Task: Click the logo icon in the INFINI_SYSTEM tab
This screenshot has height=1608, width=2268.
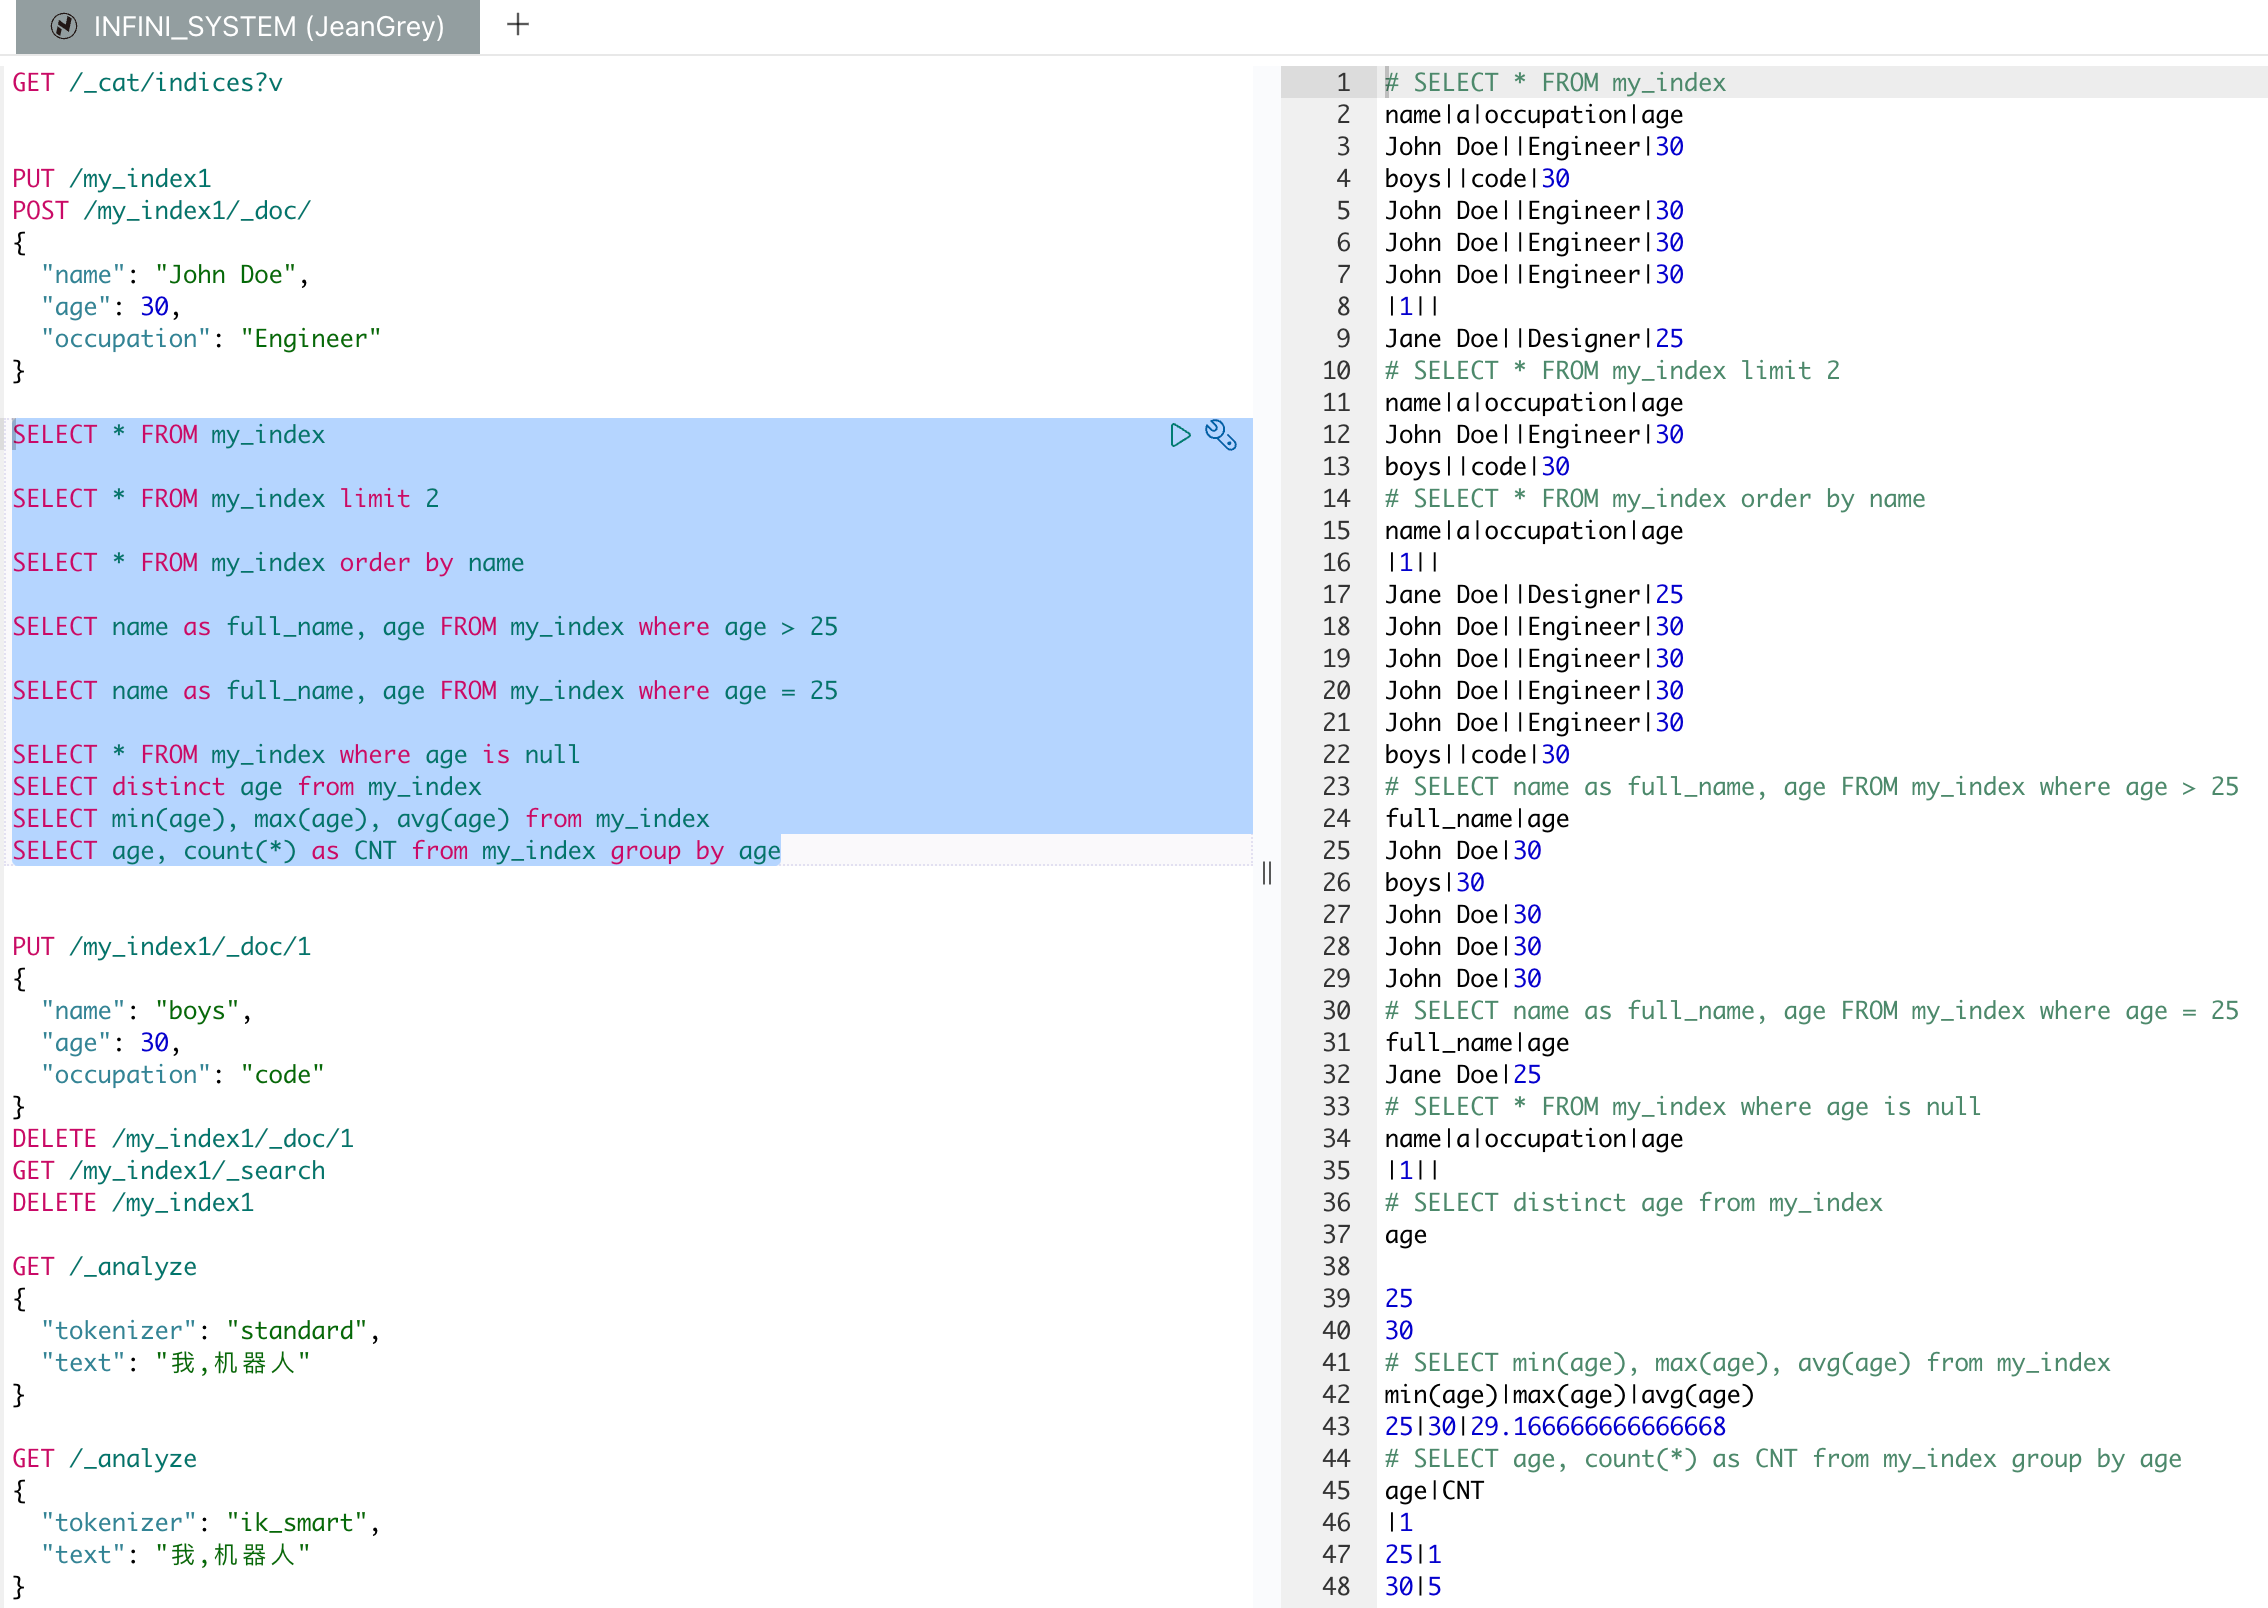Action: pos(64,26)
